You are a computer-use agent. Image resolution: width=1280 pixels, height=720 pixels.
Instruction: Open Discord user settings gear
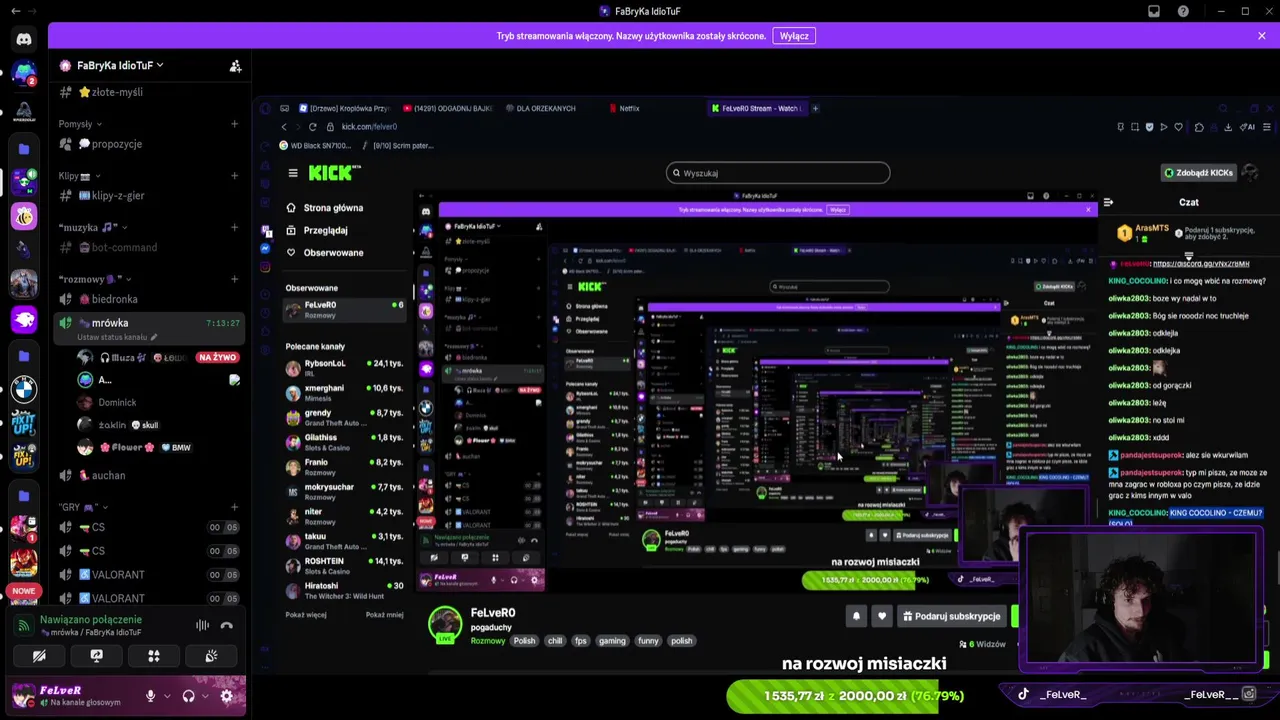click(226, 696)
